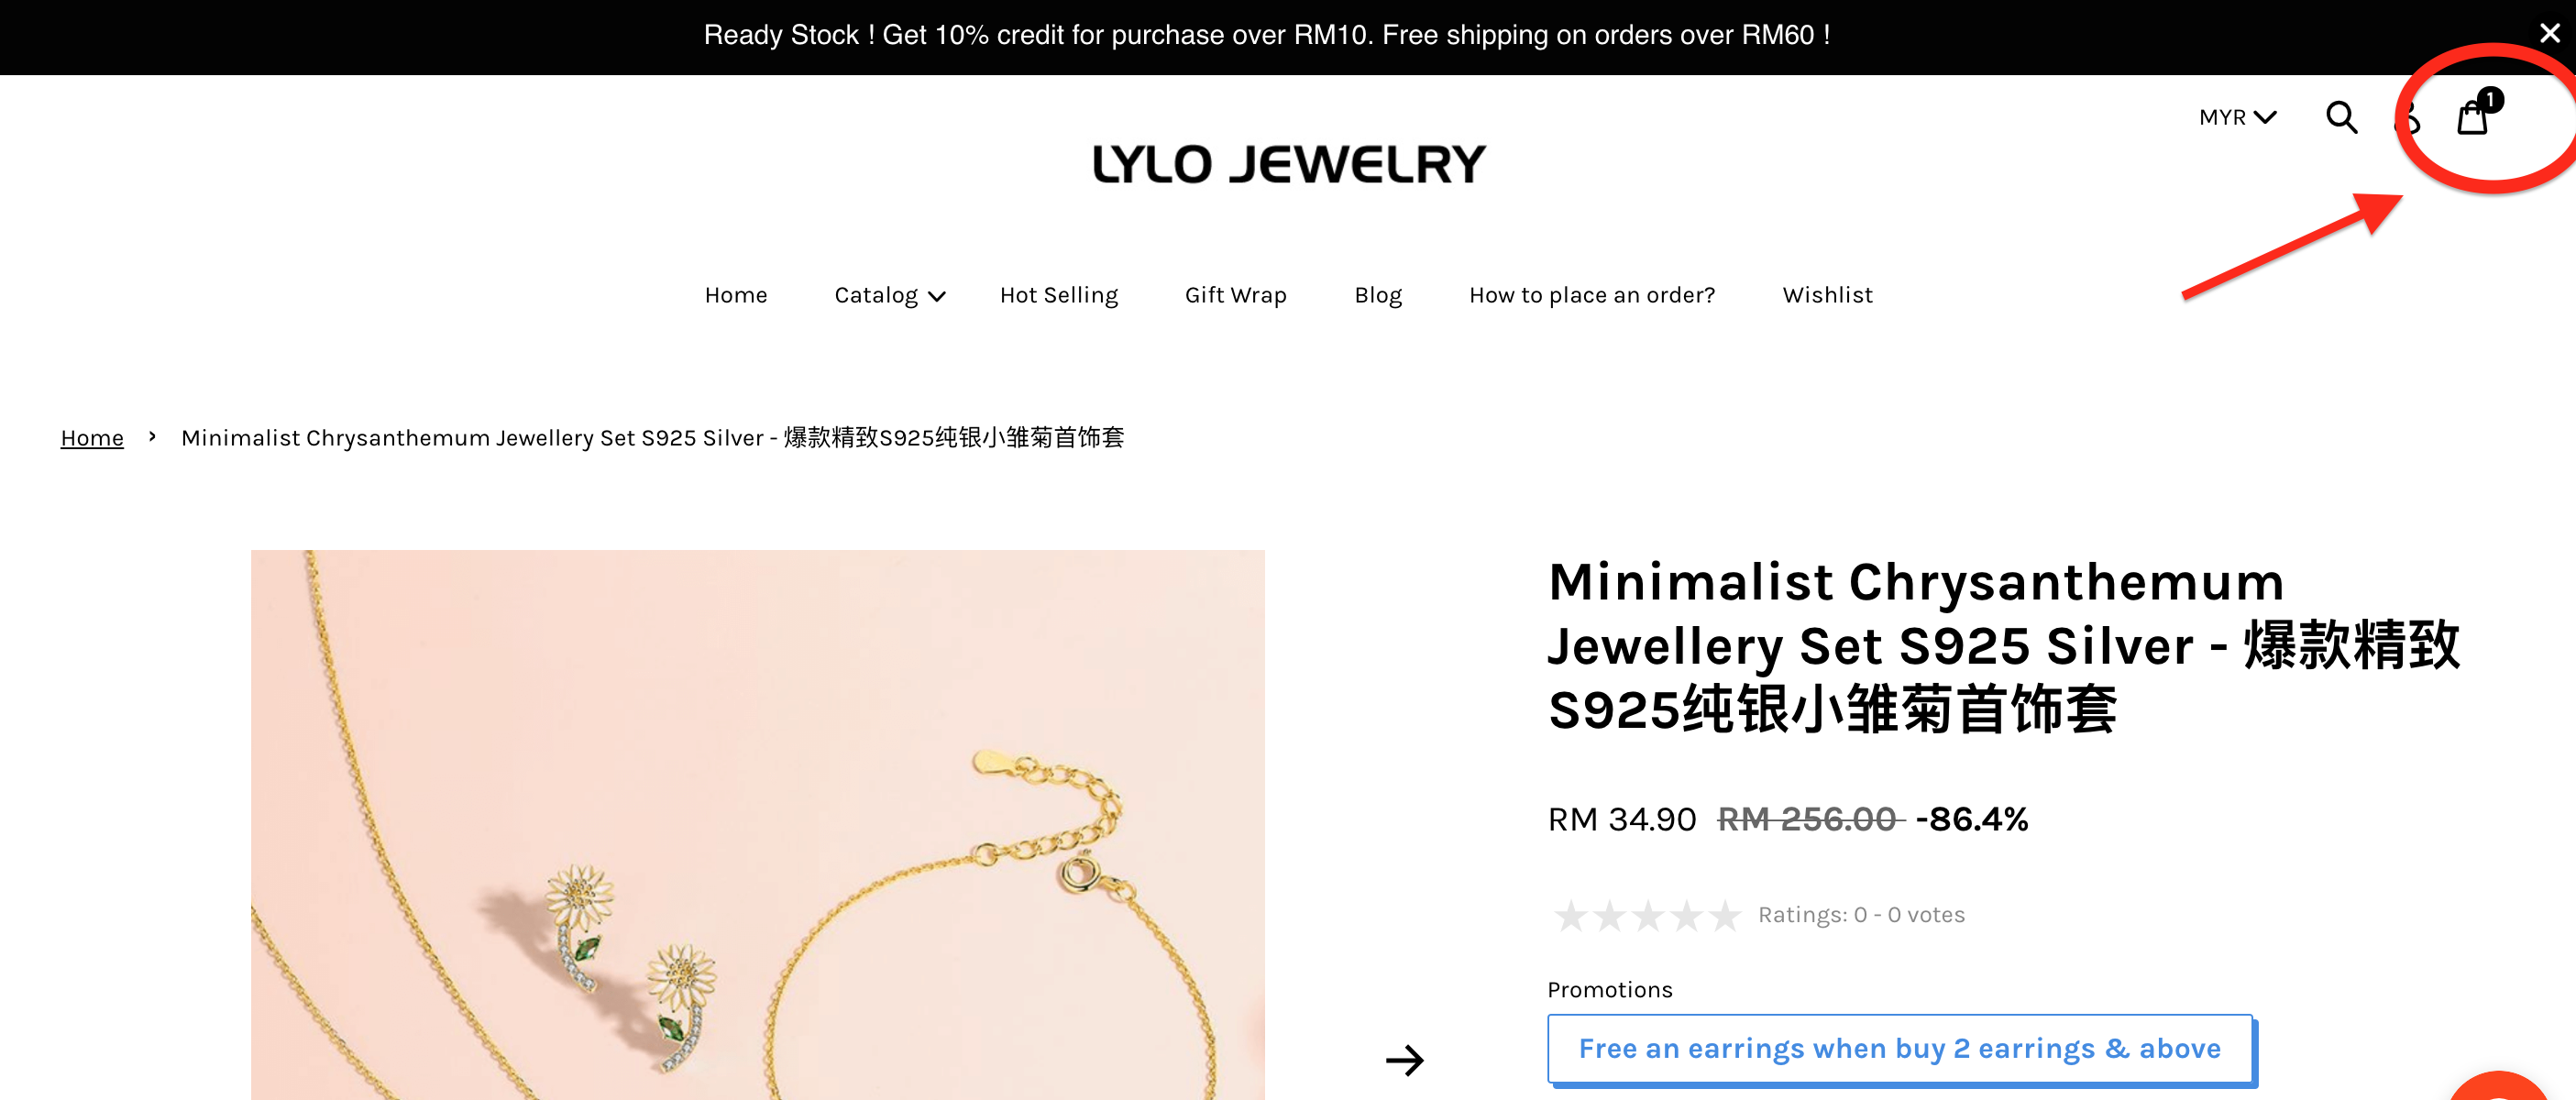2576x1100 pixels.
Task: Click the Catalog chevron arrow
Action: tap(936, 297)
